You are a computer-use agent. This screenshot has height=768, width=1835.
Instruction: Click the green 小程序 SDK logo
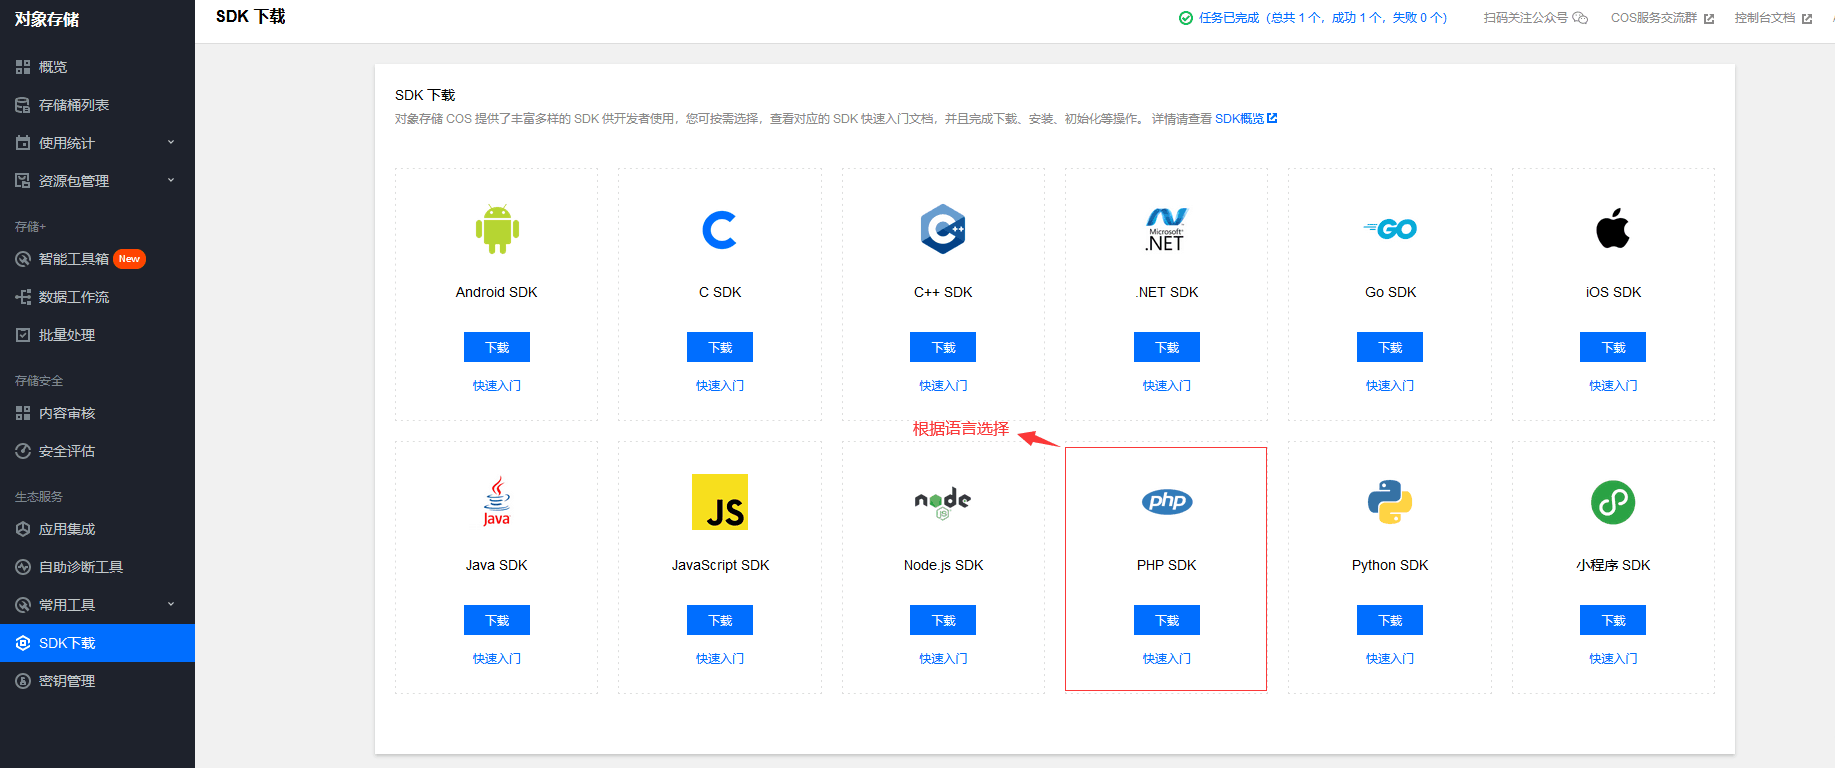click(x=1613, y=502)
